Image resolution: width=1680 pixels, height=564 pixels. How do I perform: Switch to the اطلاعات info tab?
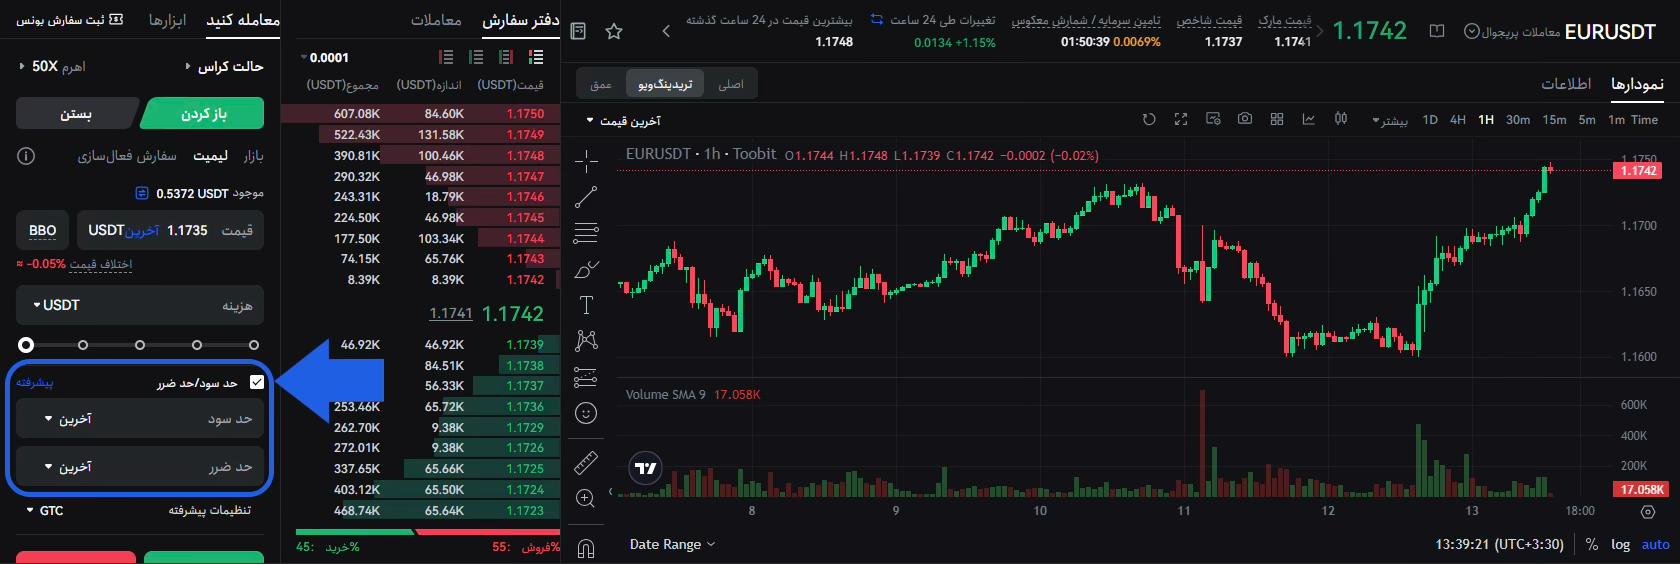(x=1566, y=84)
